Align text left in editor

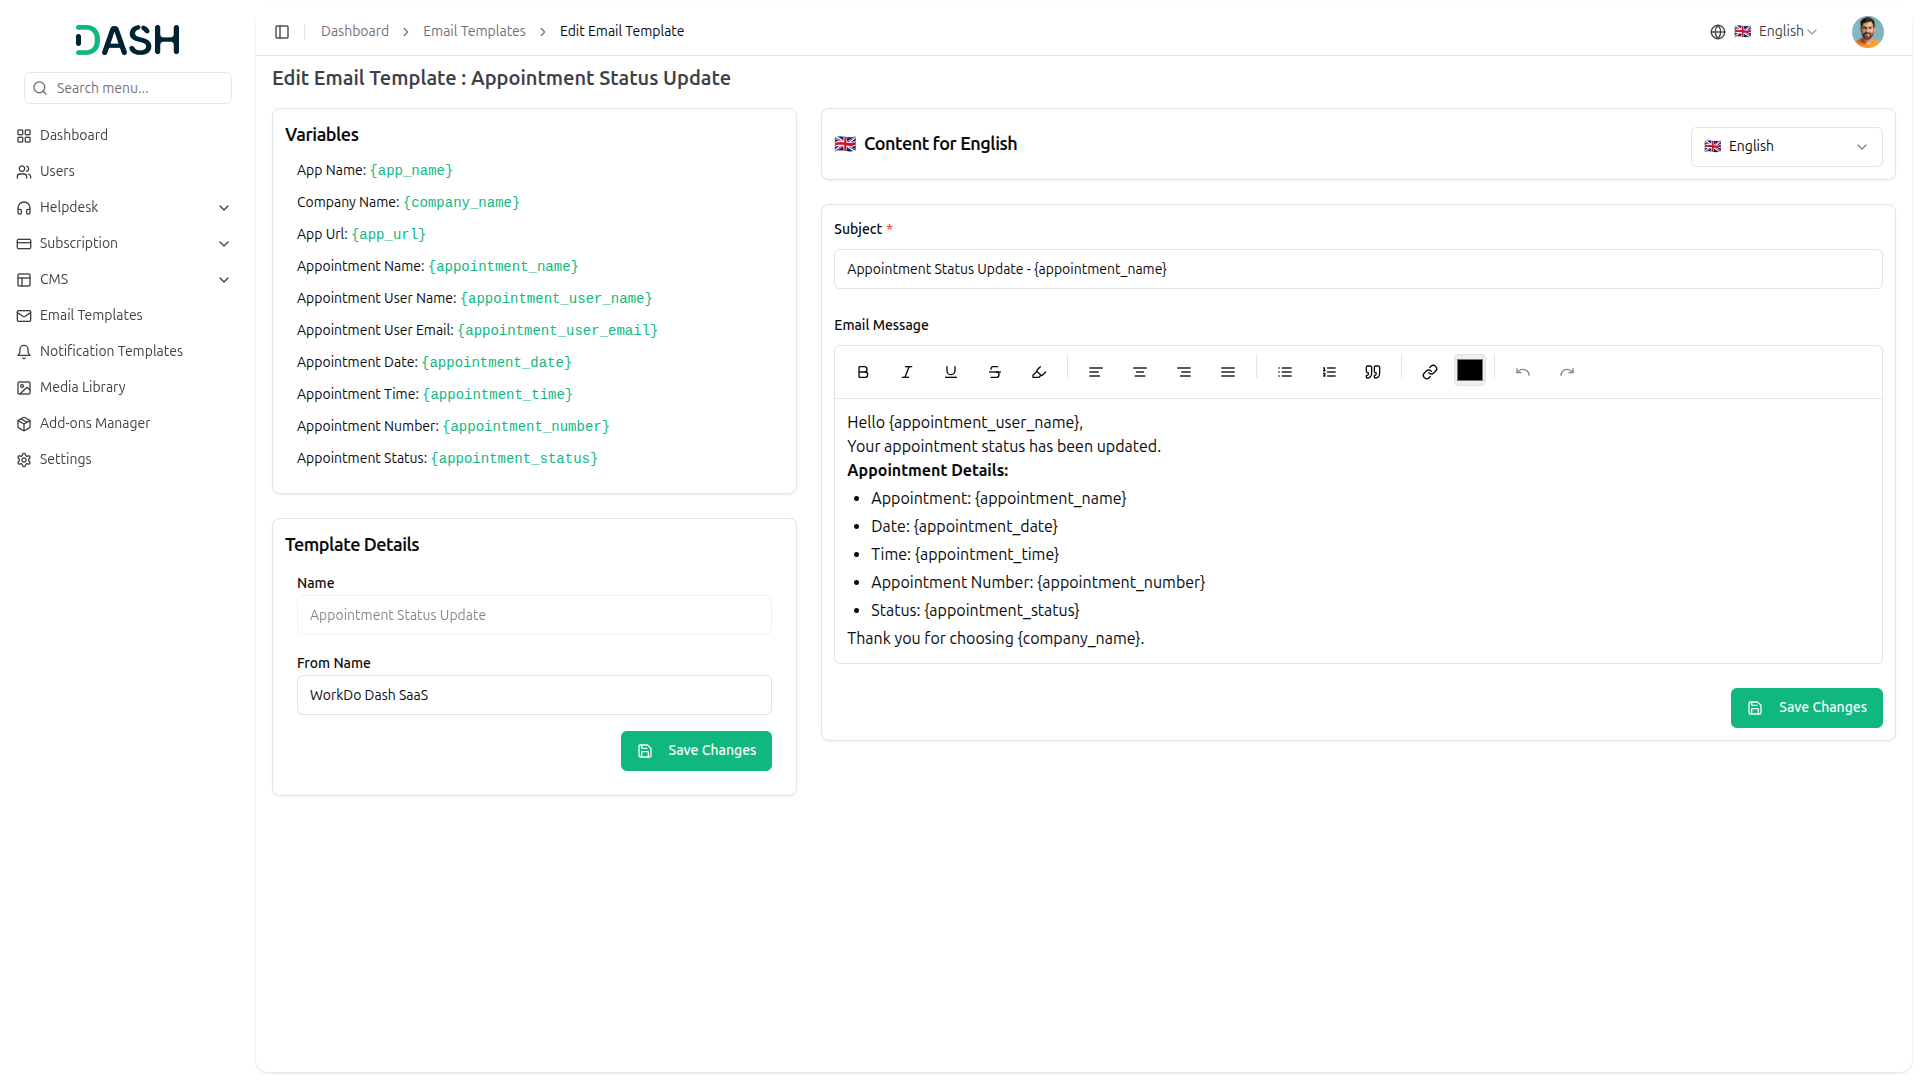click(x=1096, y=372)
